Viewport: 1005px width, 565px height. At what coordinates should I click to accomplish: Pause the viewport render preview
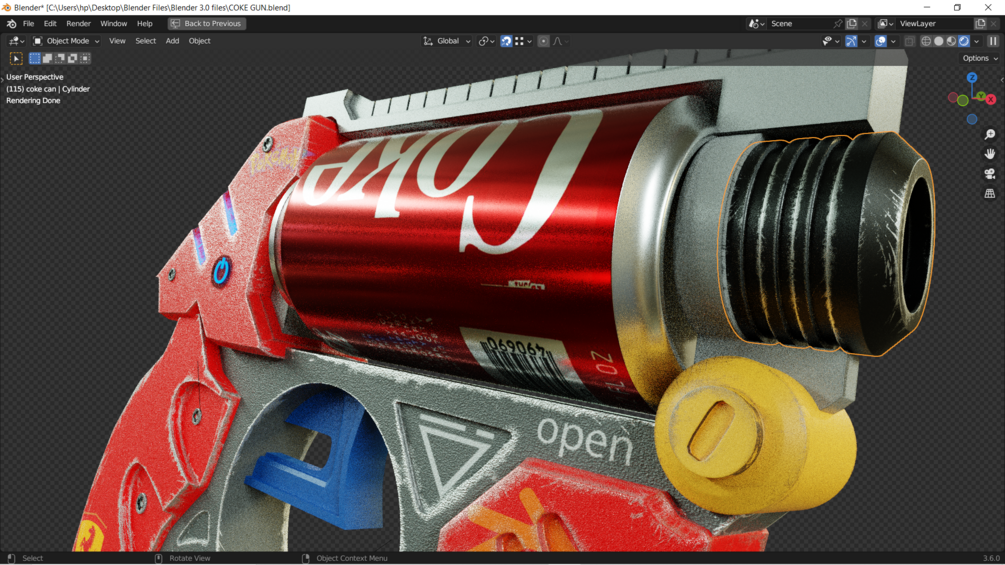993,41
